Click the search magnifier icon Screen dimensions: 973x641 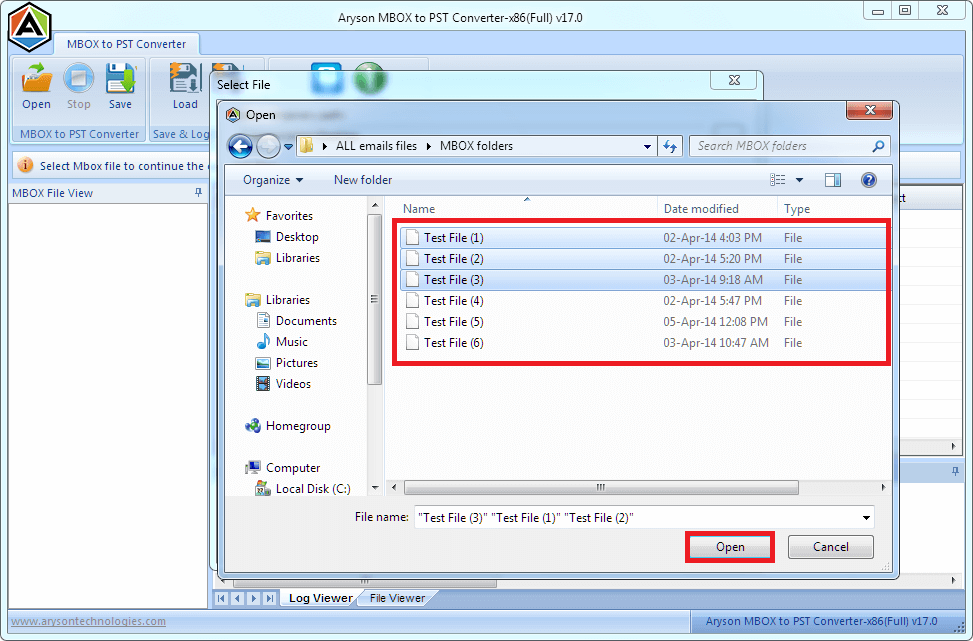[878, 146]
